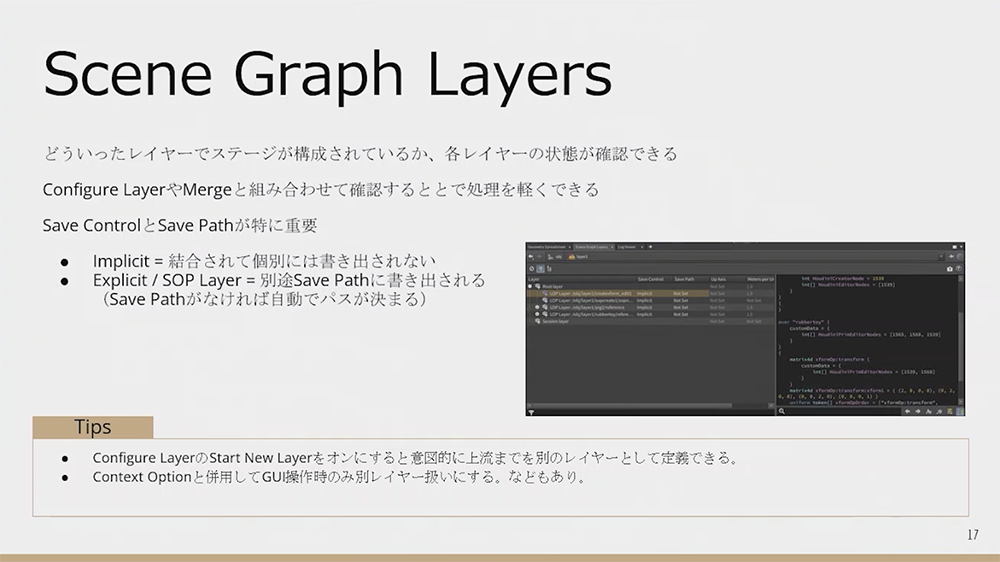The height and width of the screenshot is (562, 1000).
Task: Click the back navigation arrow in the pane
Action: click(533, 256)
